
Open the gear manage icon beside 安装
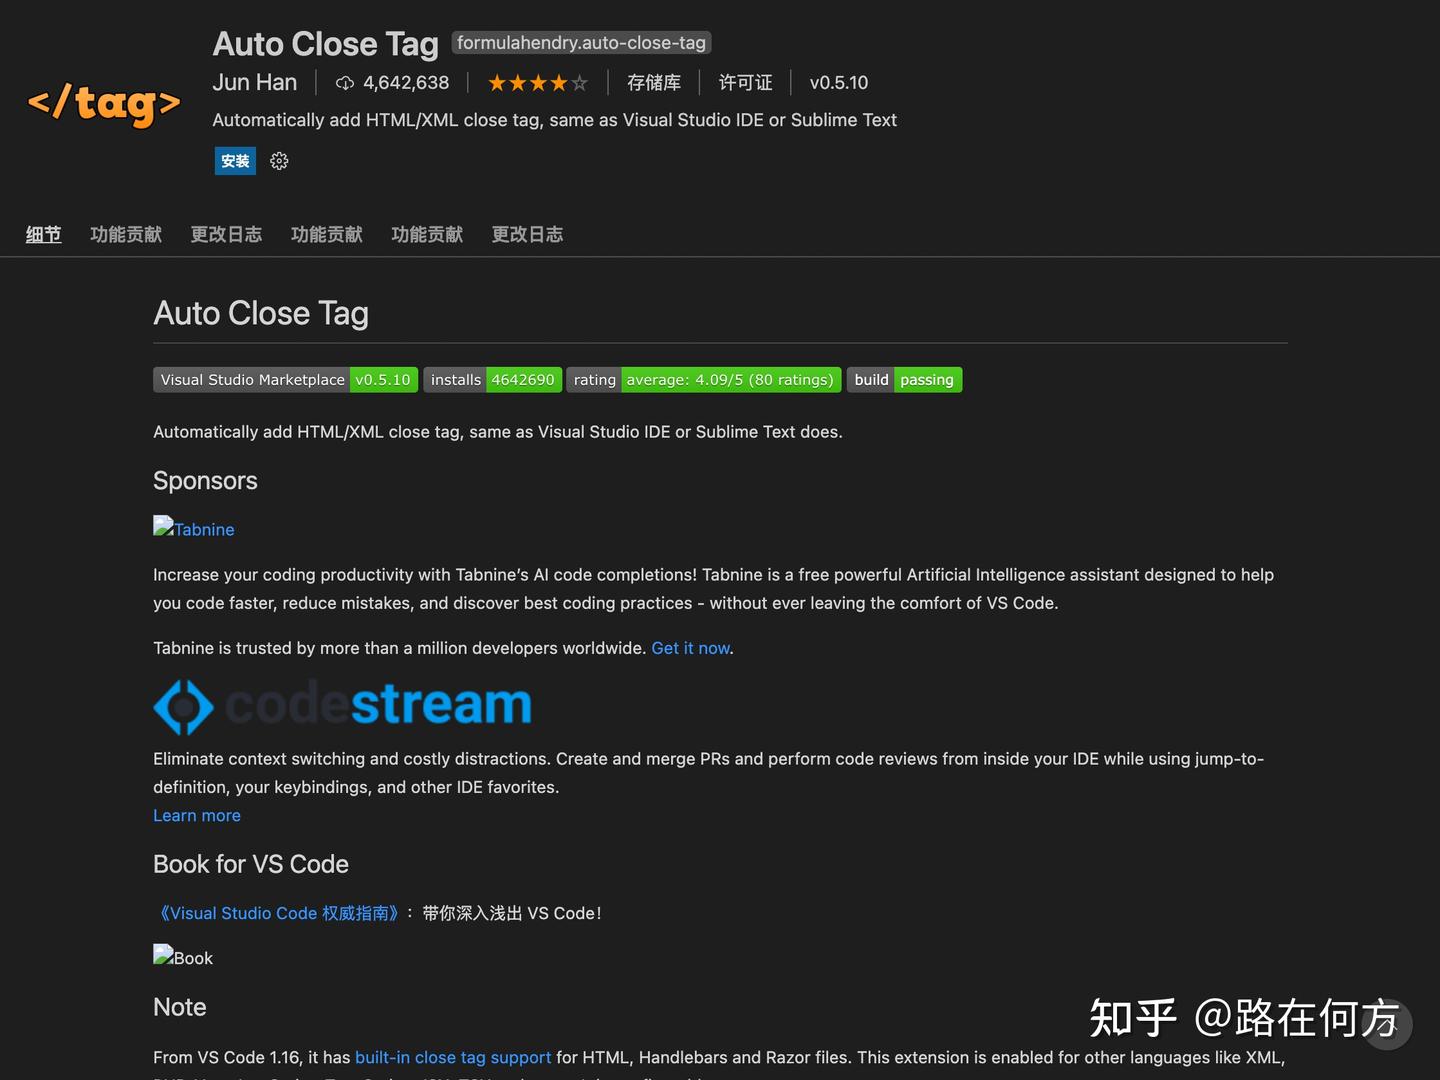(x=279, y=161)
